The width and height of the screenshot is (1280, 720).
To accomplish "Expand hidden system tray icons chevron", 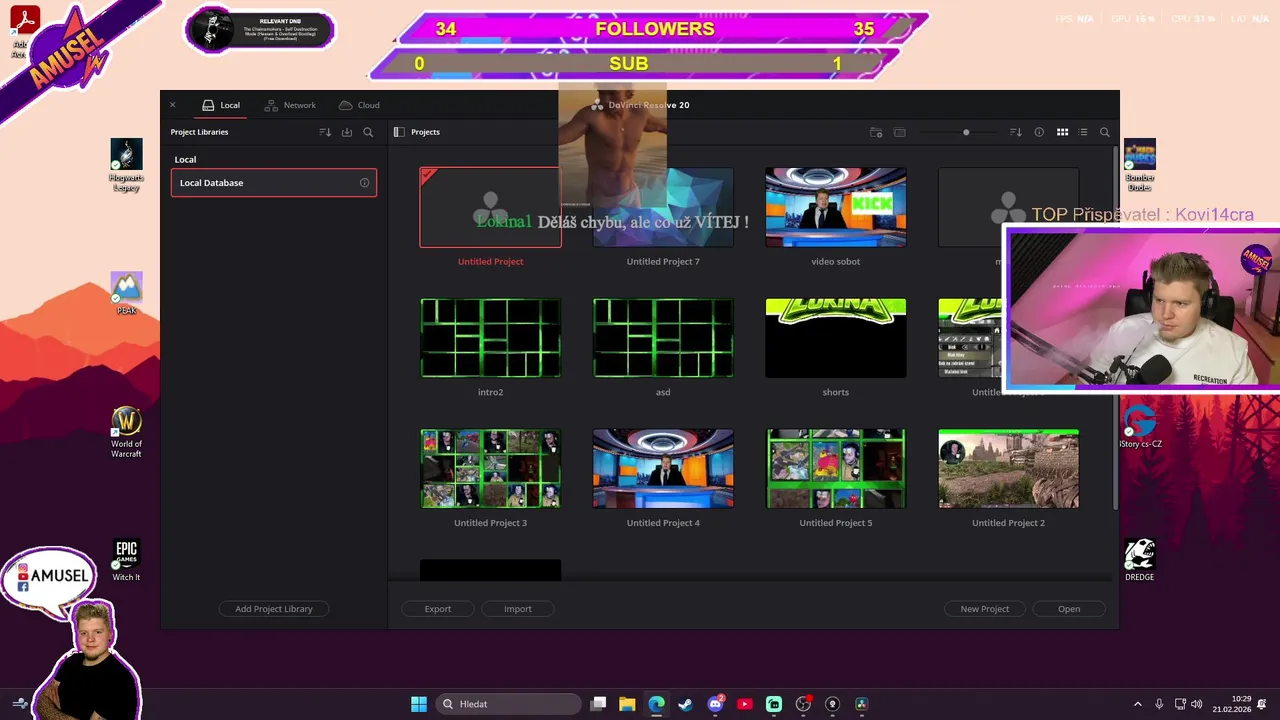I will tap(1137, 704).
